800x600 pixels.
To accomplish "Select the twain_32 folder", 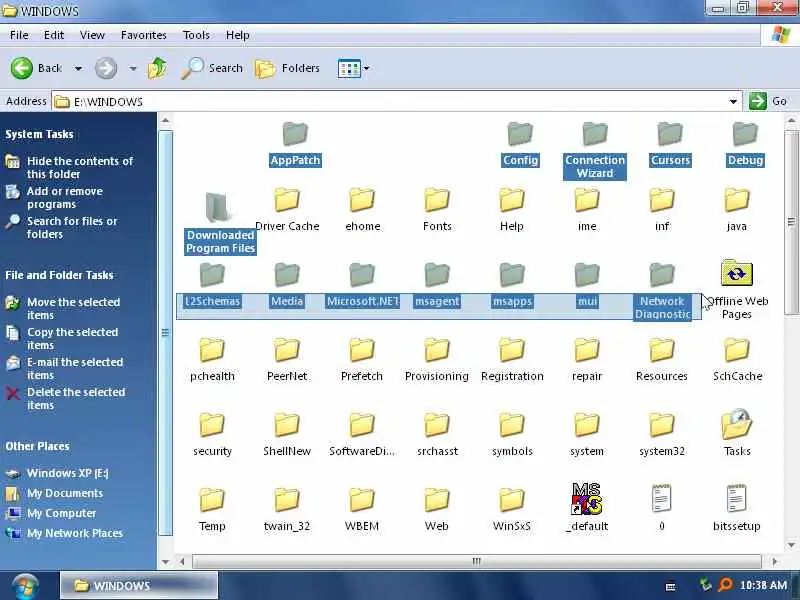I will pyautogui.click(x=287, y=510).
